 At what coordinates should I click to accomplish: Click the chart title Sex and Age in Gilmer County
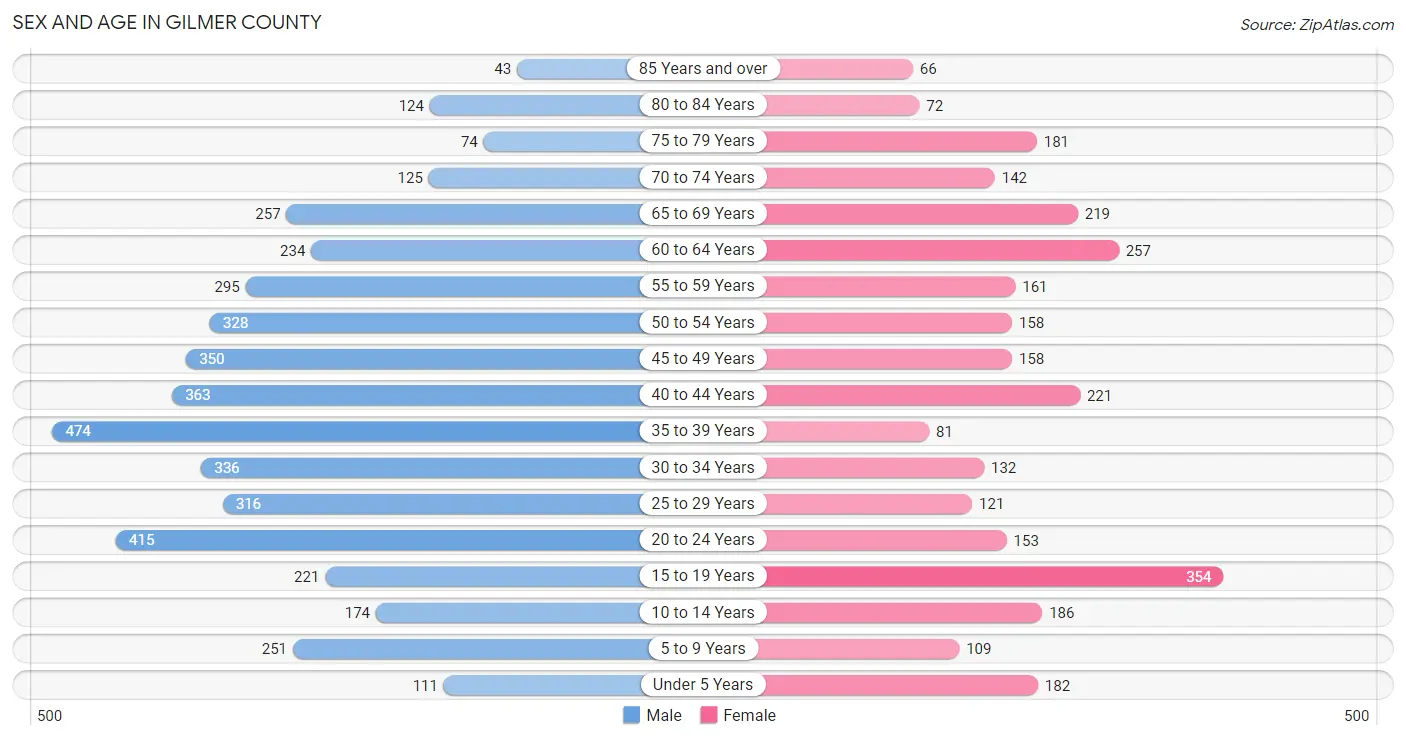[x=167, y=22]
